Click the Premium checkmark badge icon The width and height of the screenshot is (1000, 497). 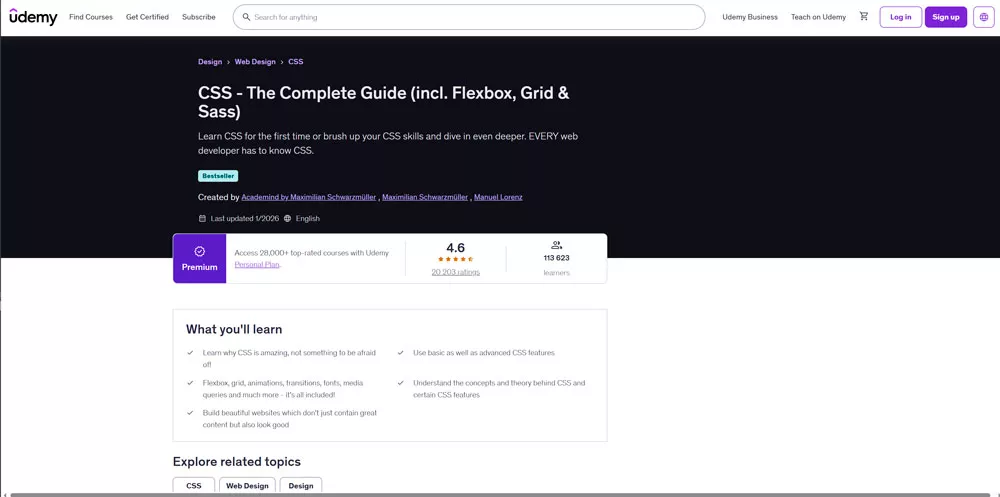[x=200, y=251]
